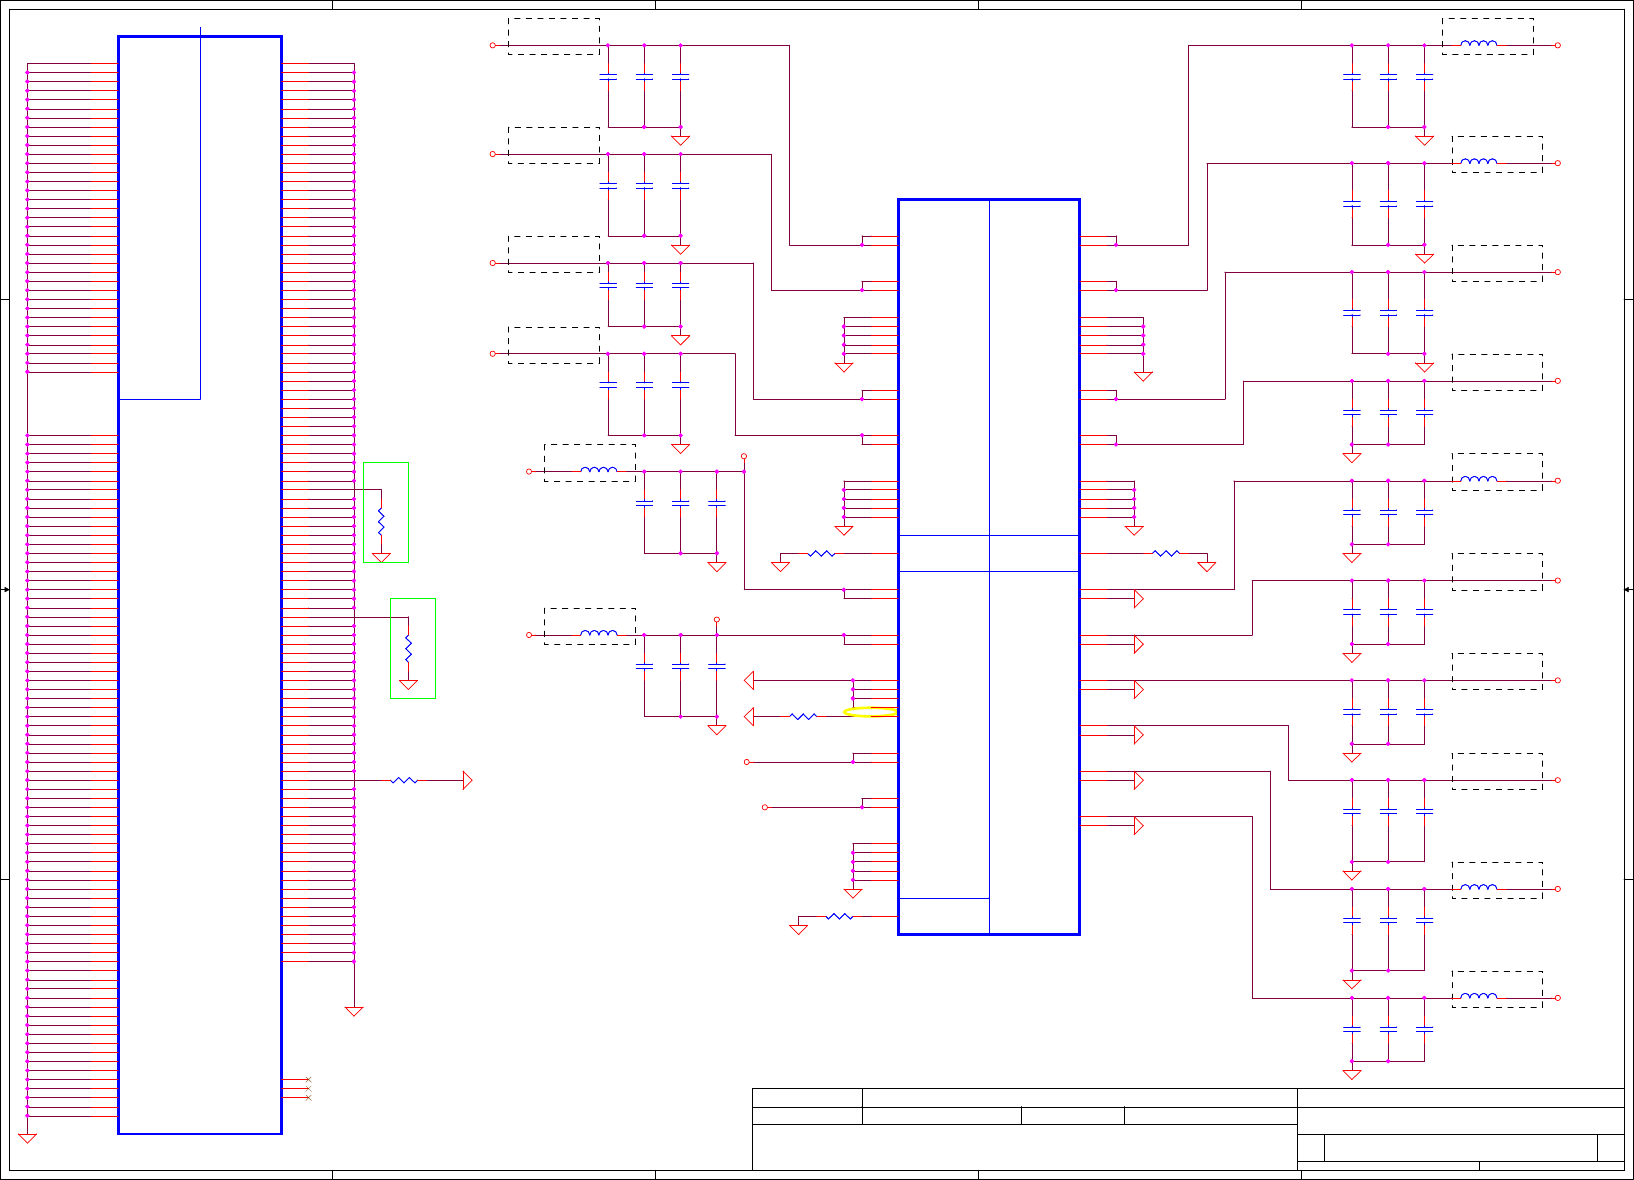The image size is (1634, 1180).
Task: Select the central IC block body
Action: point(989,567)
